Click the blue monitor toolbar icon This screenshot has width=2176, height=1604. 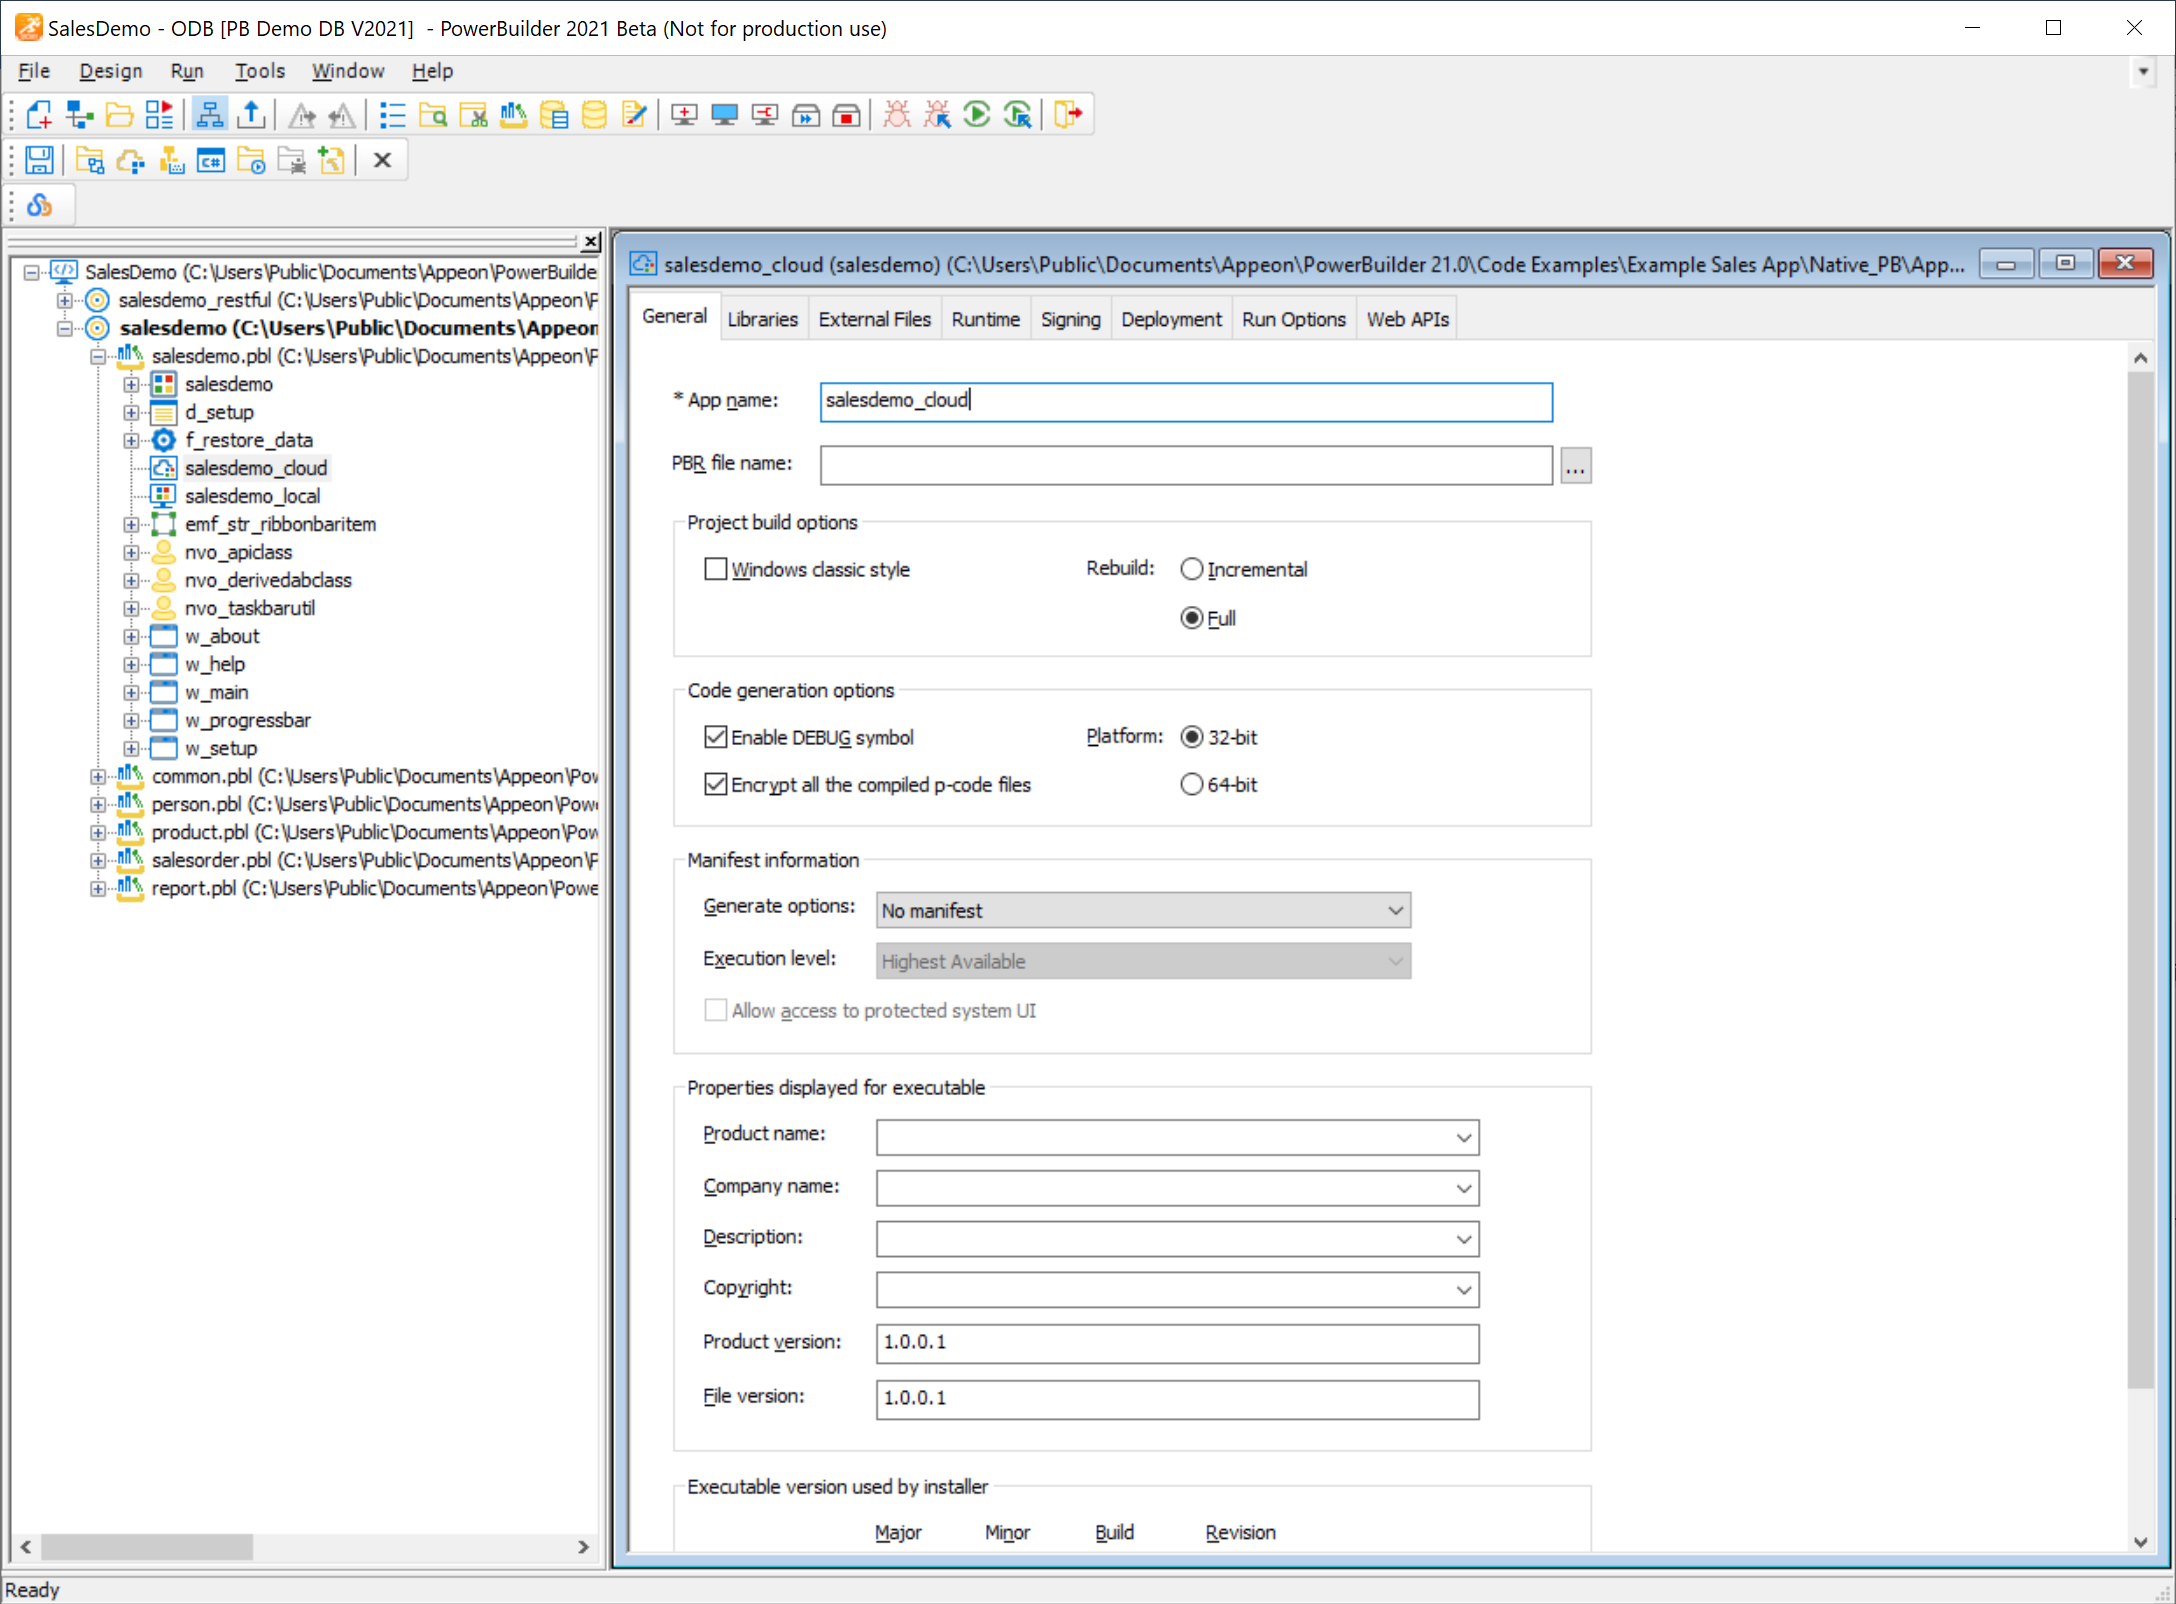pos(724,115)
